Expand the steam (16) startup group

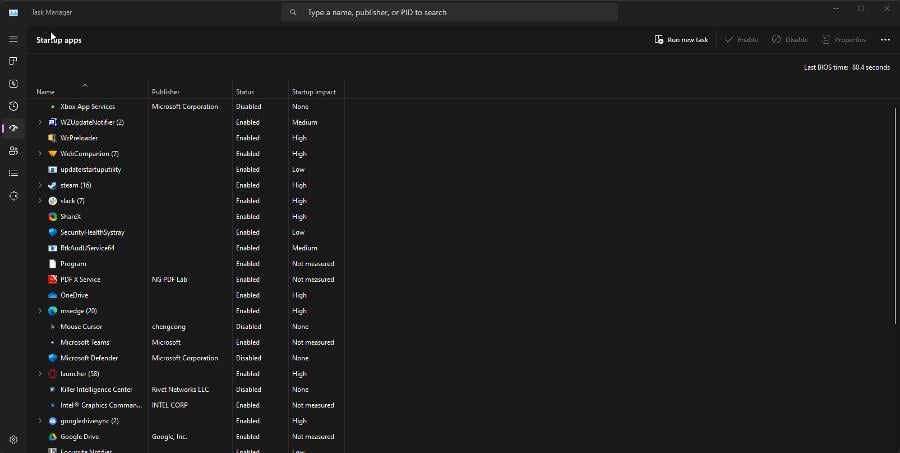click(40, 185)
